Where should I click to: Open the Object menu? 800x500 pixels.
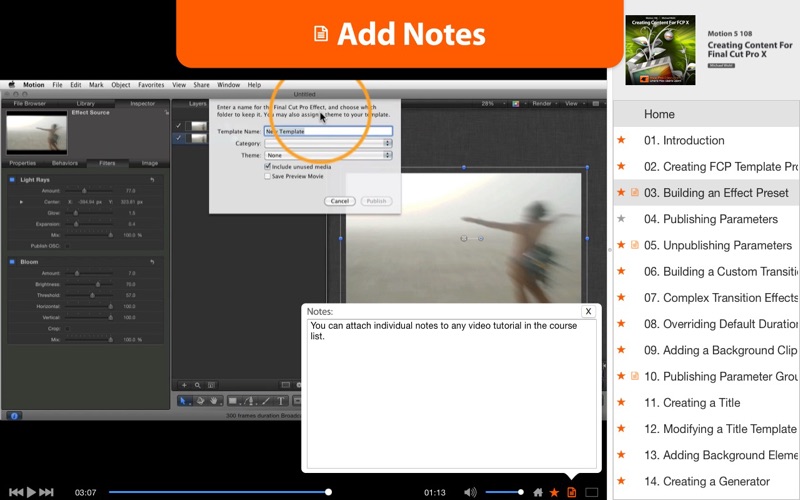(x=121, y=85)
